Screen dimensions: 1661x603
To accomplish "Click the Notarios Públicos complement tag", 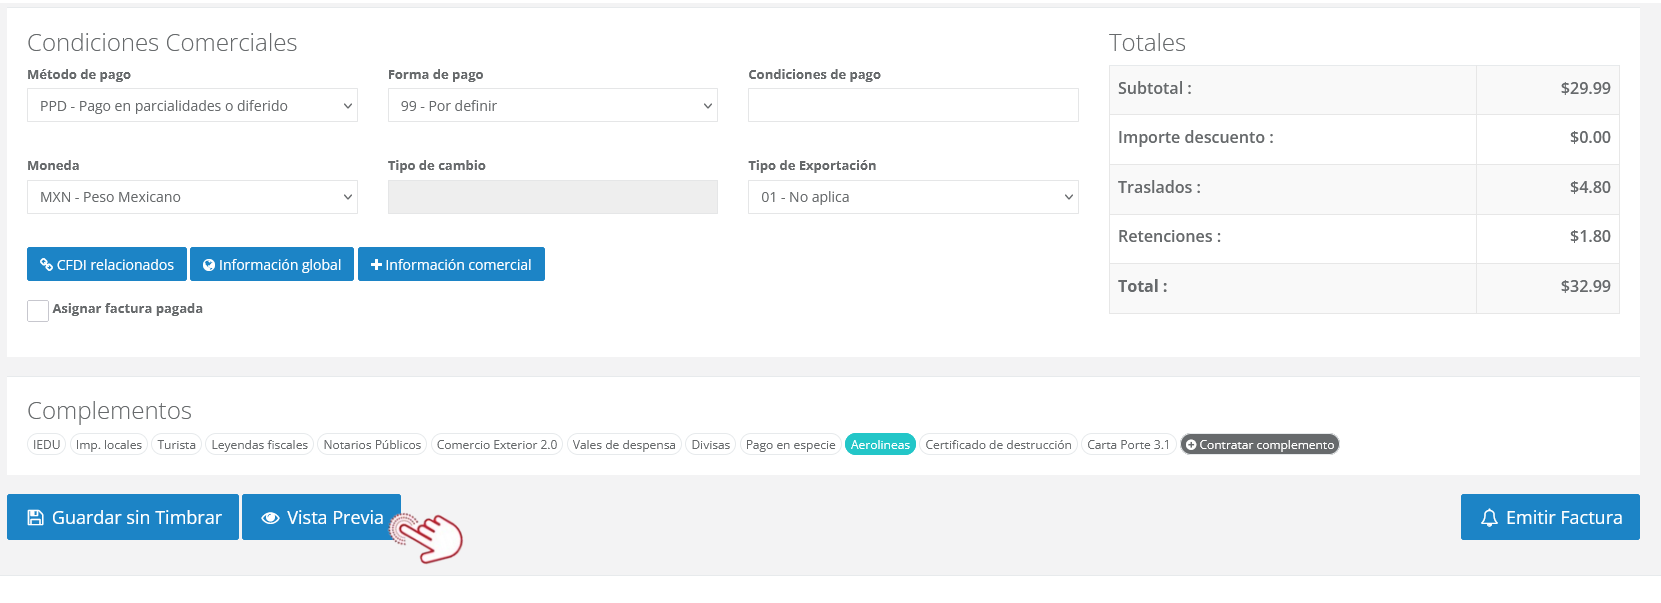I will [372, 445].
